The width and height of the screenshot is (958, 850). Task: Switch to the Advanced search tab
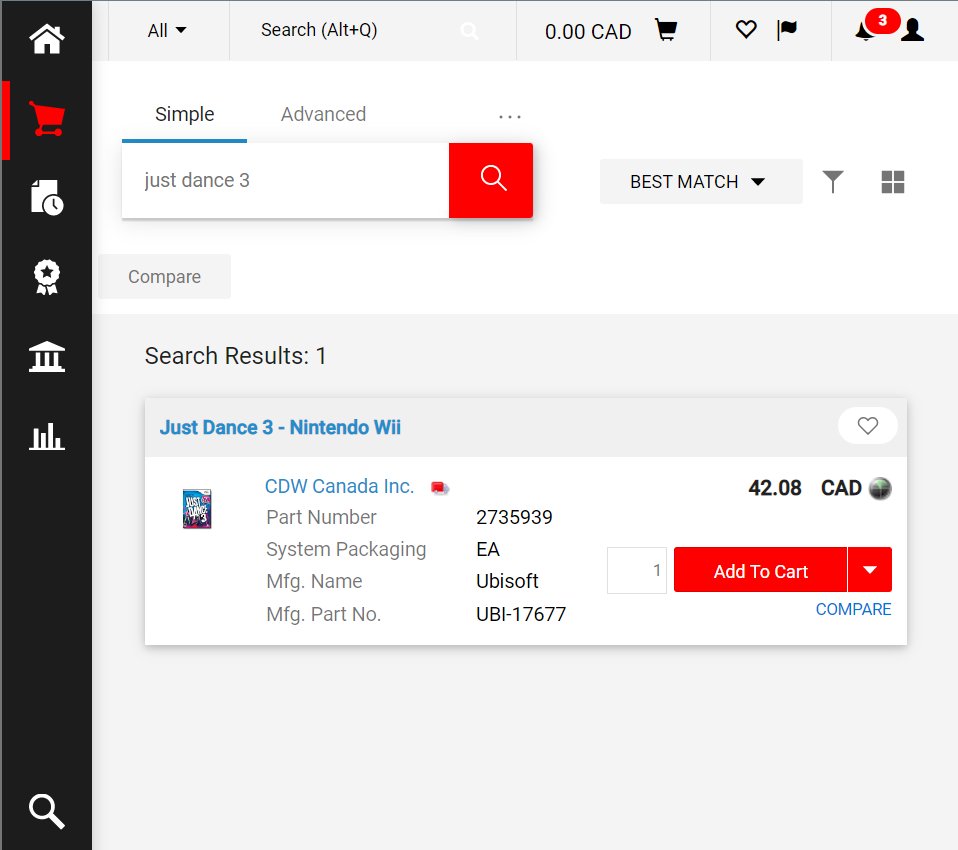tap(323, 114)
